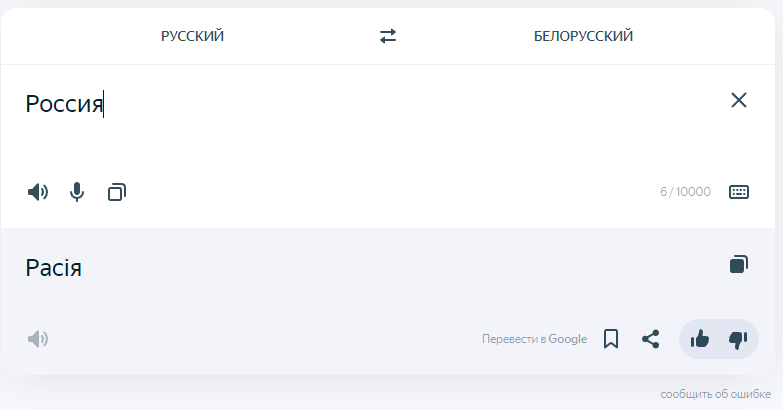This screenshot has width=783, height=410.
Task: Save translation with the bookmark icon
Action: coord(611,339)
